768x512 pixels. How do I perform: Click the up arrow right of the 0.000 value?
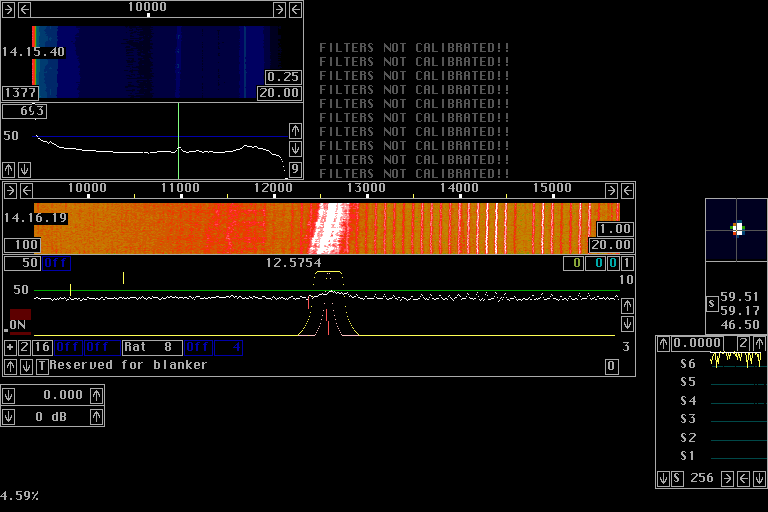tap(96, 395)
